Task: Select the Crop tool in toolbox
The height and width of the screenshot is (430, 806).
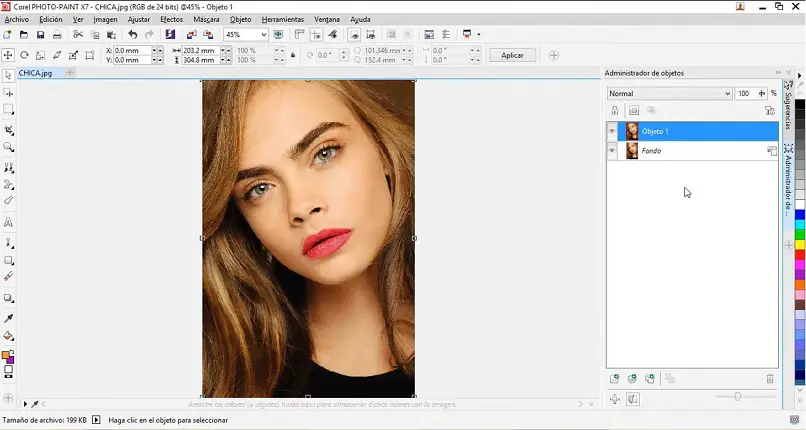Action: click(9, 130)
